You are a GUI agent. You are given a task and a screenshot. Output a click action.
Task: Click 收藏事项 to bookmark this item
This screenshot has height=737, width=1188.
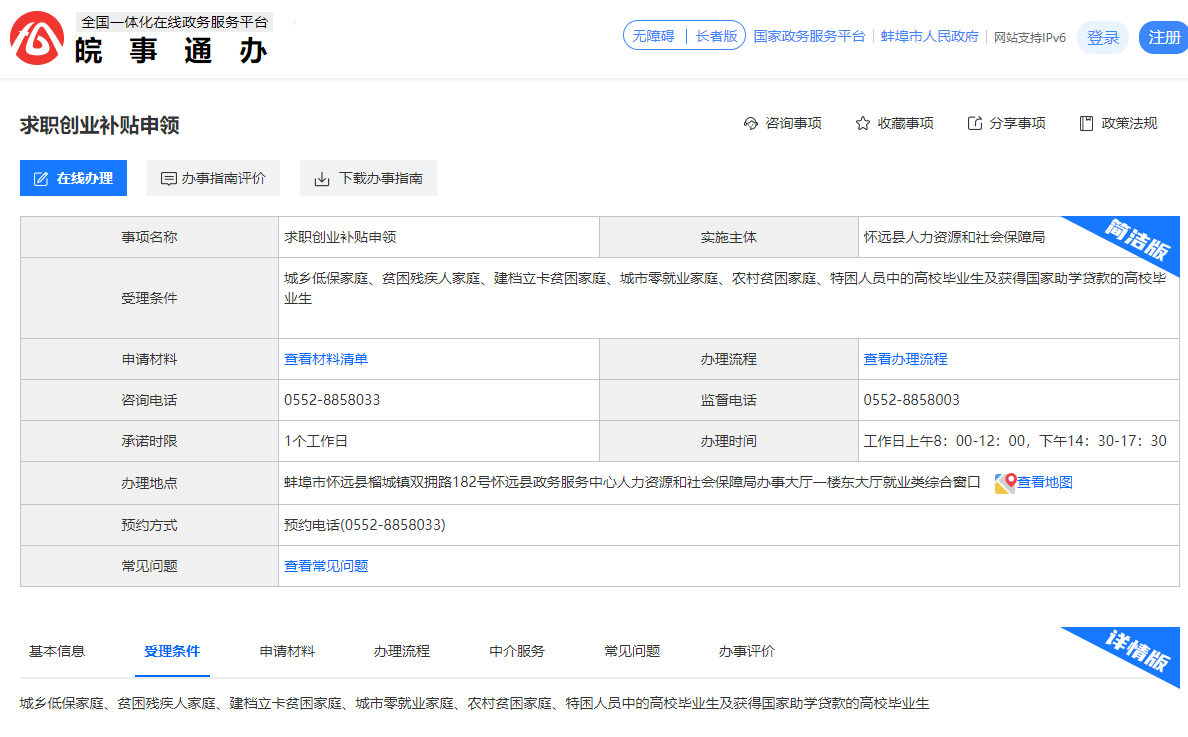click(x=905, y=123)
